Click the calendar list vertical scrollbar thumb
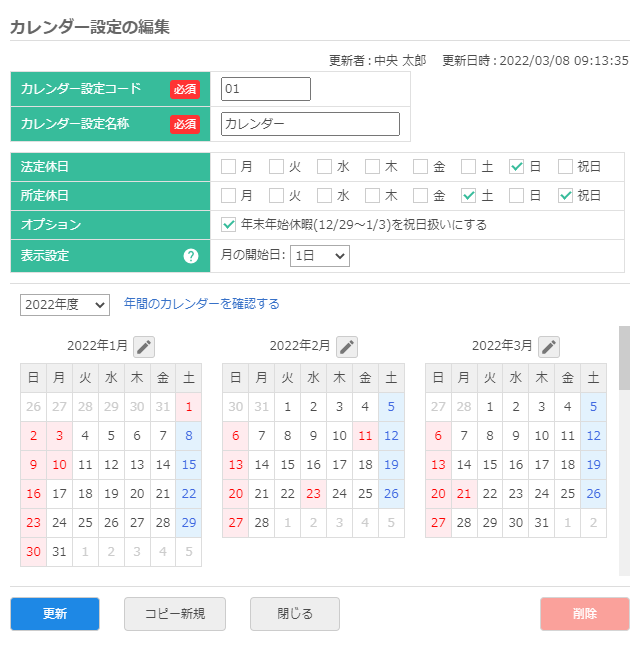 624,358
